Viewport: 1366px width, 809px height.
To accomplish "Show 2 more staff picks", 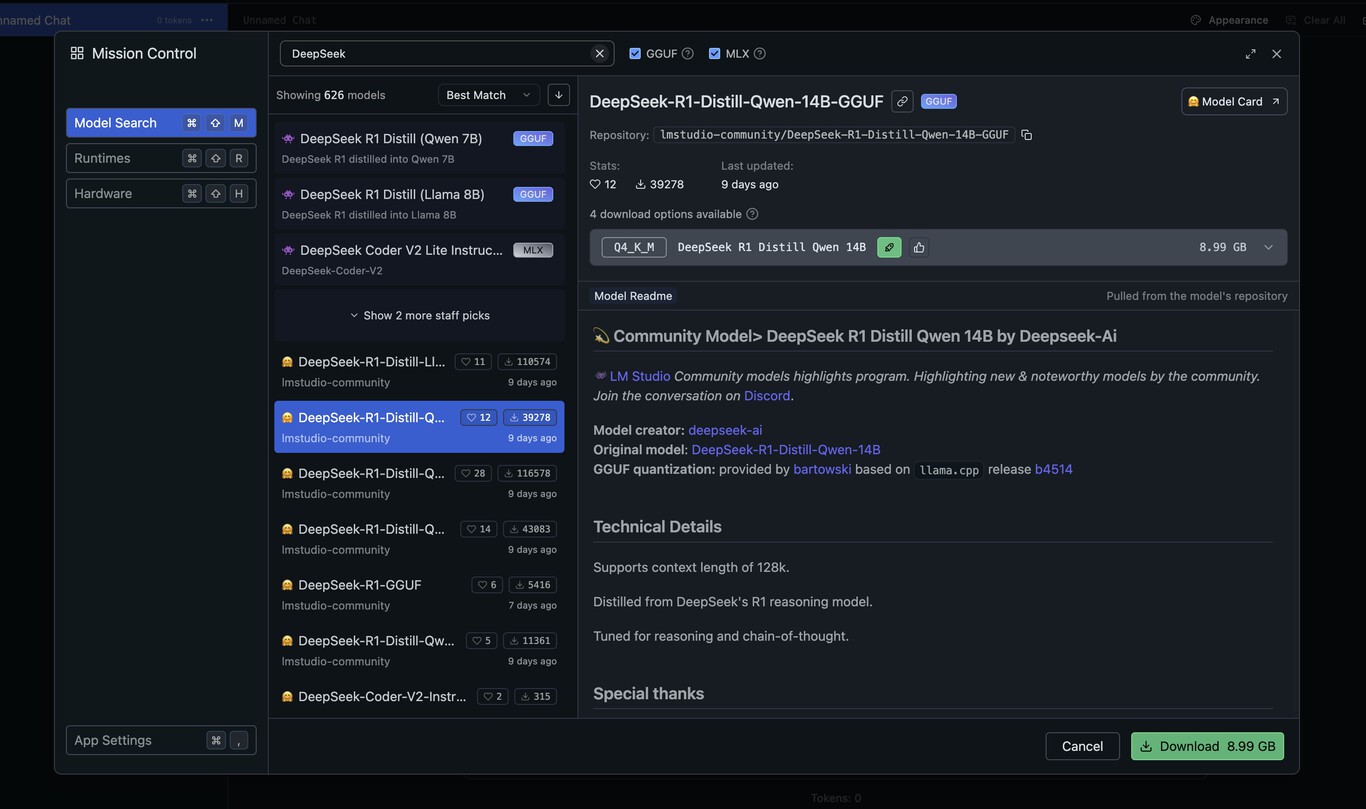I will click(x=420, y=314).
